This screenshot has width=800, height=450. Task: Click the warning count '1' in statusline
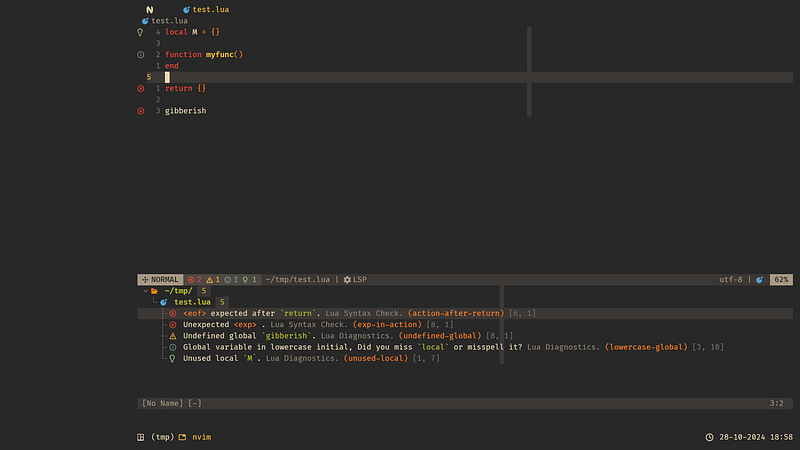(213, 280)
